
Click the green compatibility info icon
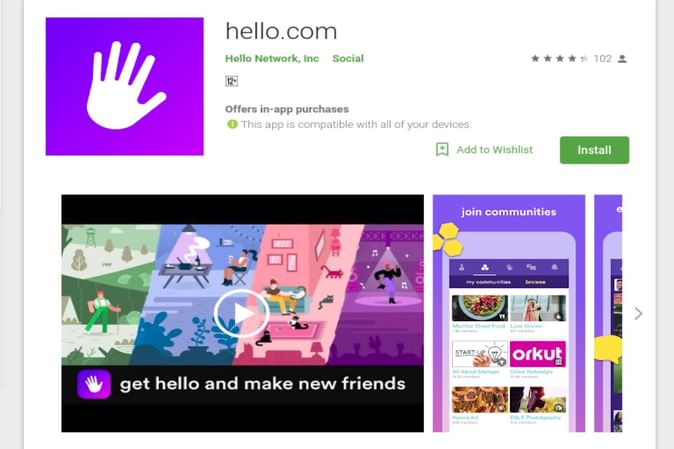click(232, 124)
